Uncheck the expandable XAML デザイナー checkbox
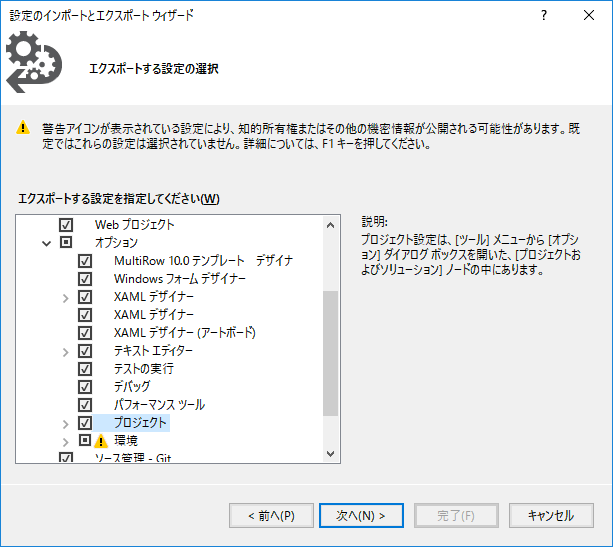 pos(85,297)
